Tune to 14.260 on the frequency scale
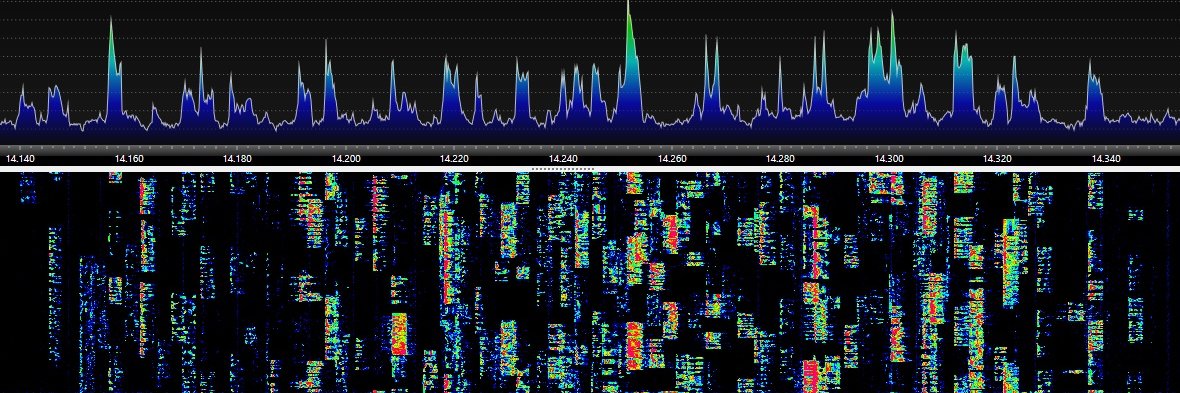Viewport: 1180px width, 393px height. coord(672,159)
